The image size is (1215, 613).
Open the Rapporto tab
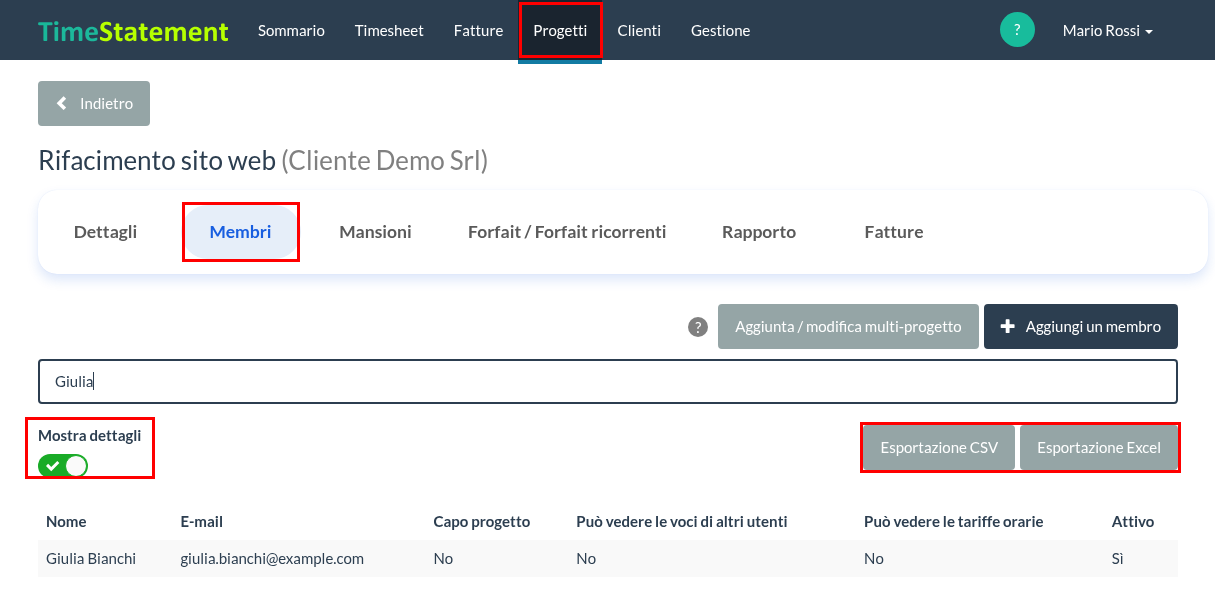coord(759,232)
